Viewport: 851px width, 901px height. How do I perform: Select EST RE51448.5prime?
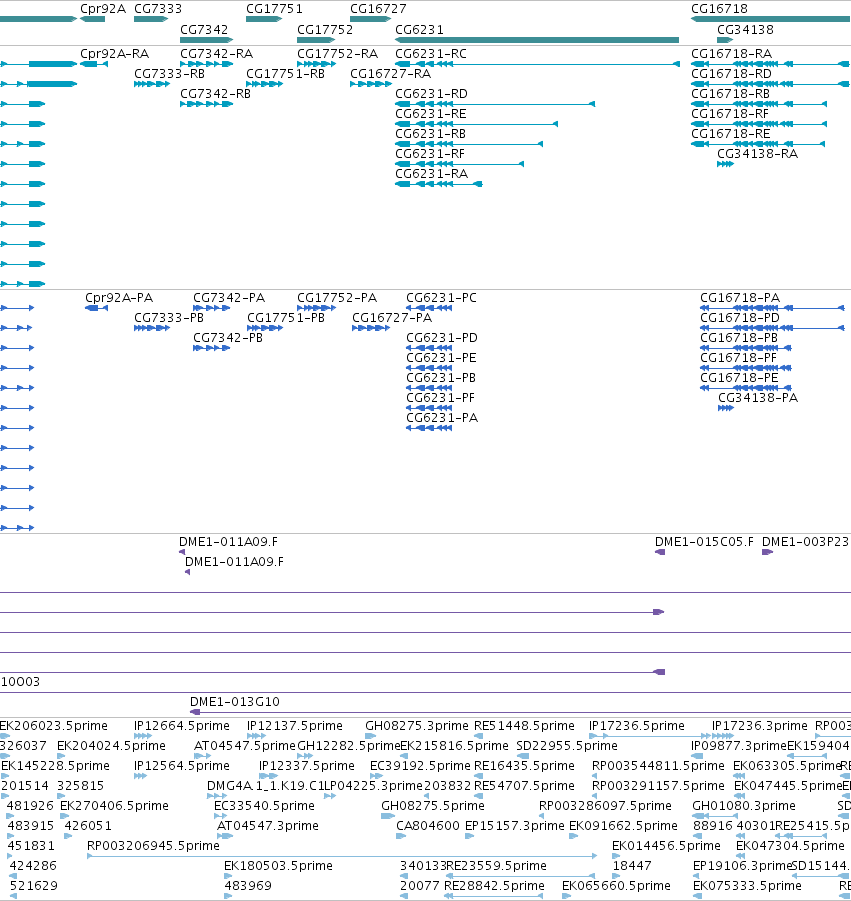tap(524, 726)
